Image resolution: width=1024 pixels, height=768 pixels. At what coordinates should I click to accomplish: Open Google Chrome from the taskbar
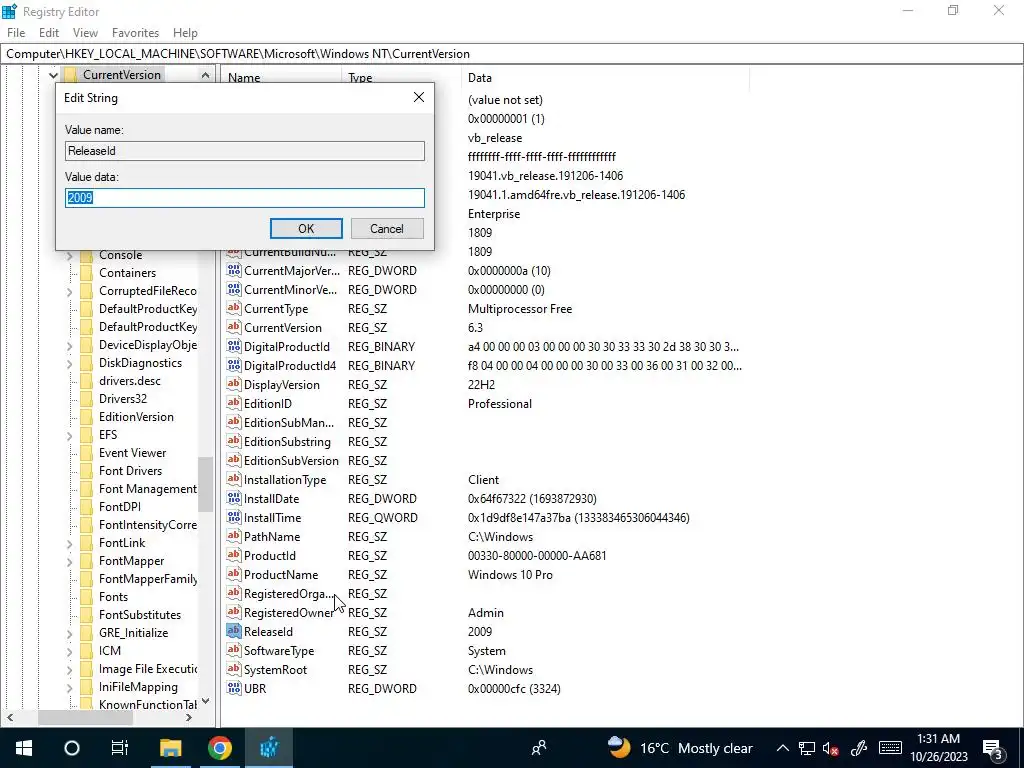[219, 748]
